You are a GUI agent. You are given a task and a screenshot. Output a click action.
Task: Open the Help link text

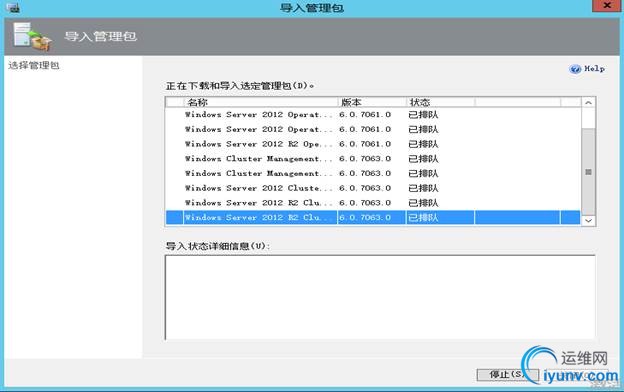595,69
